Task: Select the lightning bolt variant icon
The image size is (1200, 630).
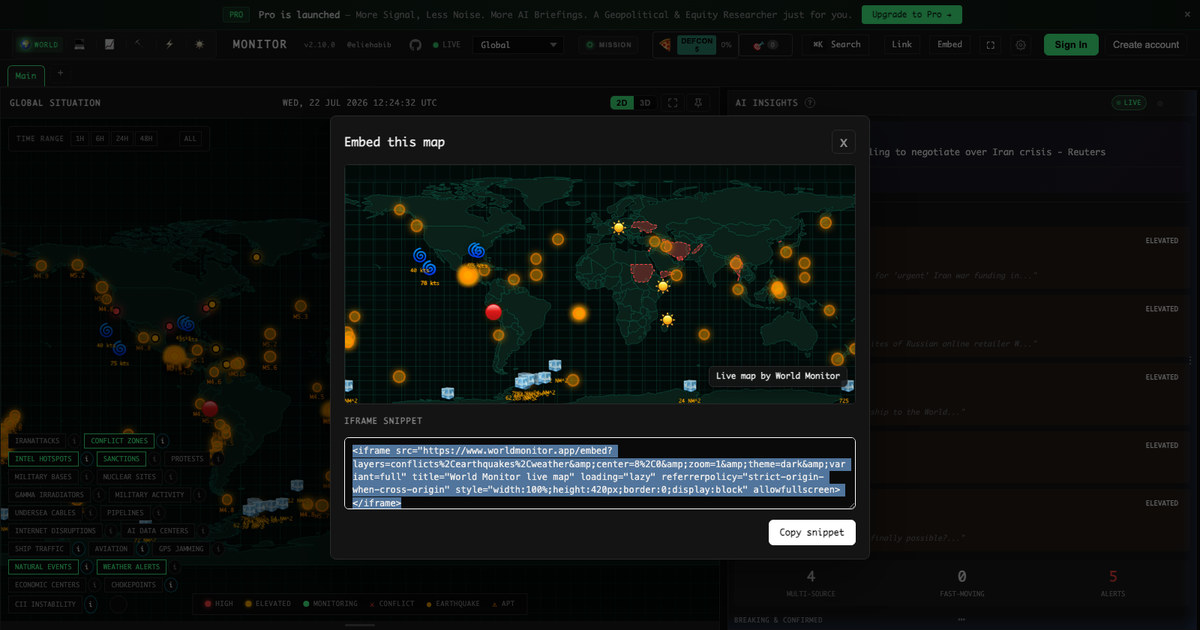Action: (x=169, y=44)
